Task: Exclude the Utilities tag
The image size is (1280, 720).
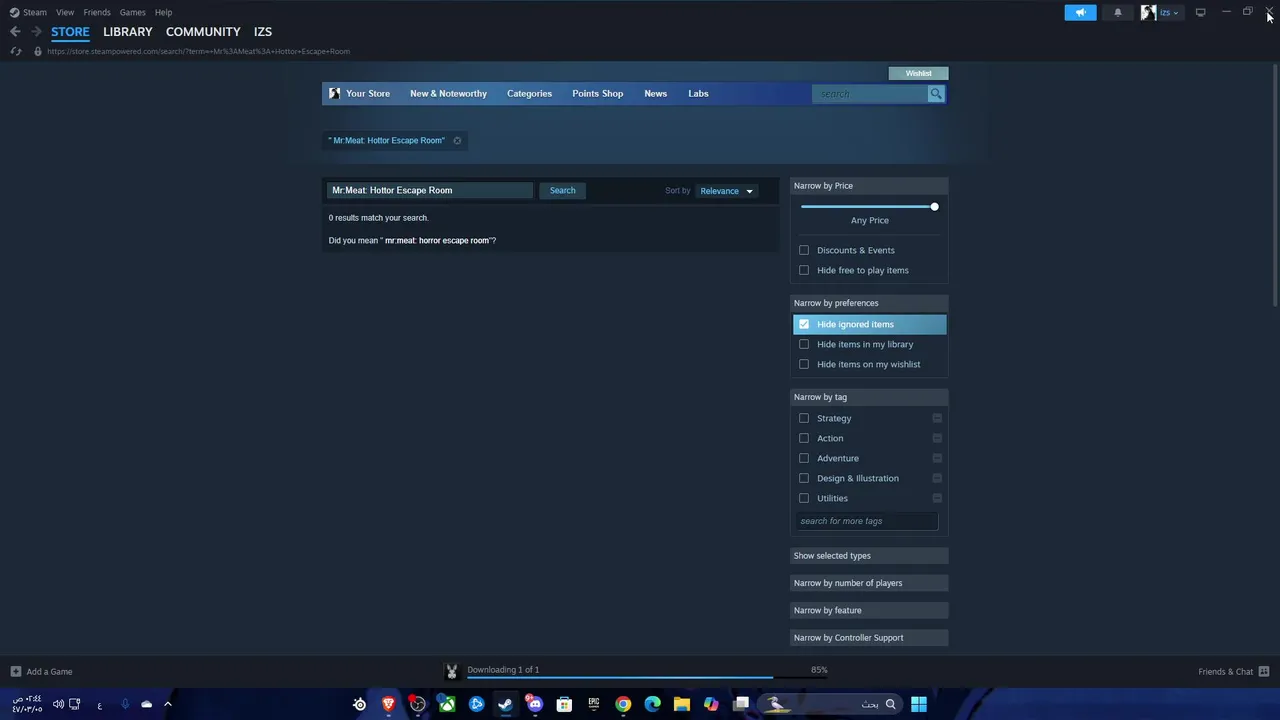Action: 937,498
